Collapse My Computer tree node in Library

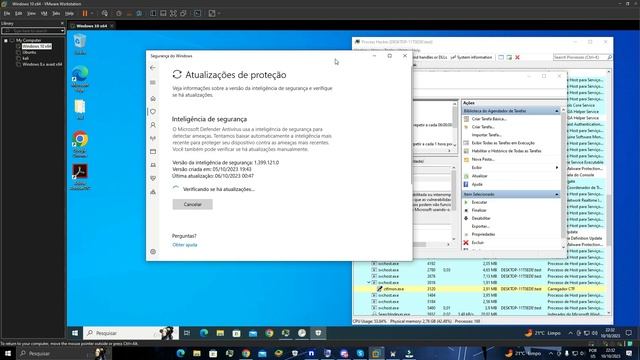tap(6, 40)
